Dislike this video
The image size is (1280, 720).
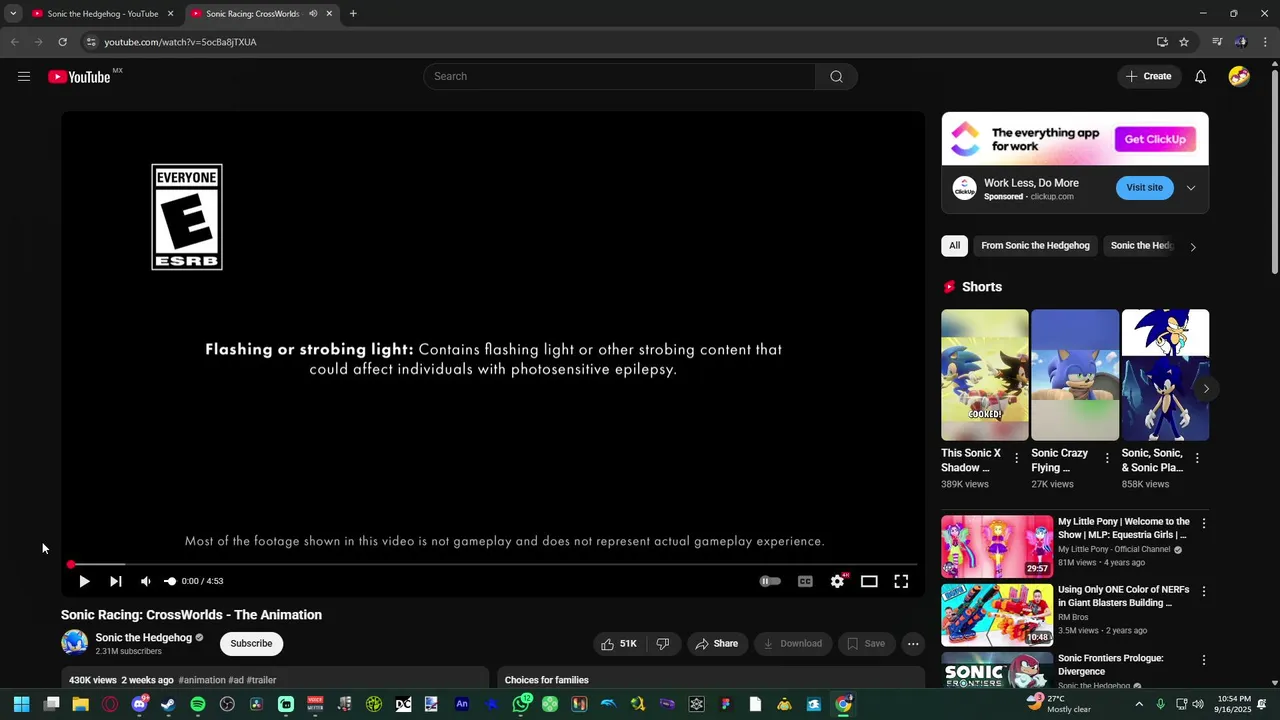[x=663, y=644]
